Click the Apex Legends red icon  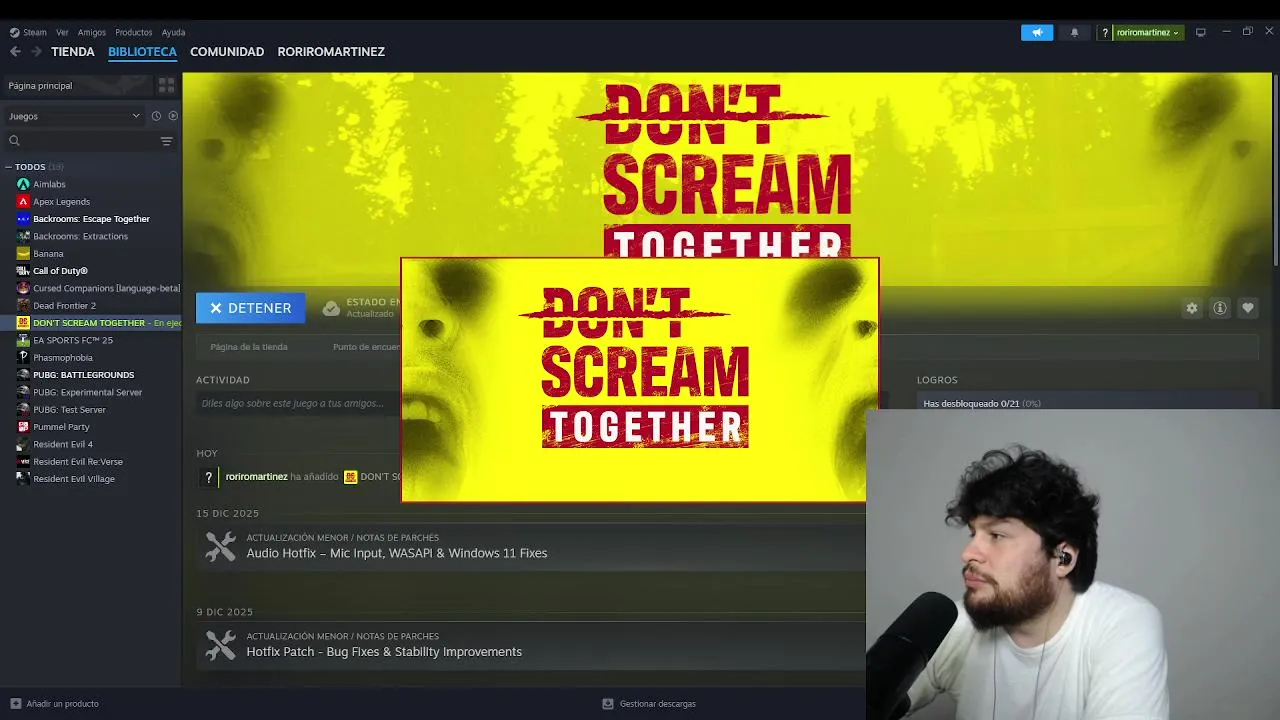23,201
